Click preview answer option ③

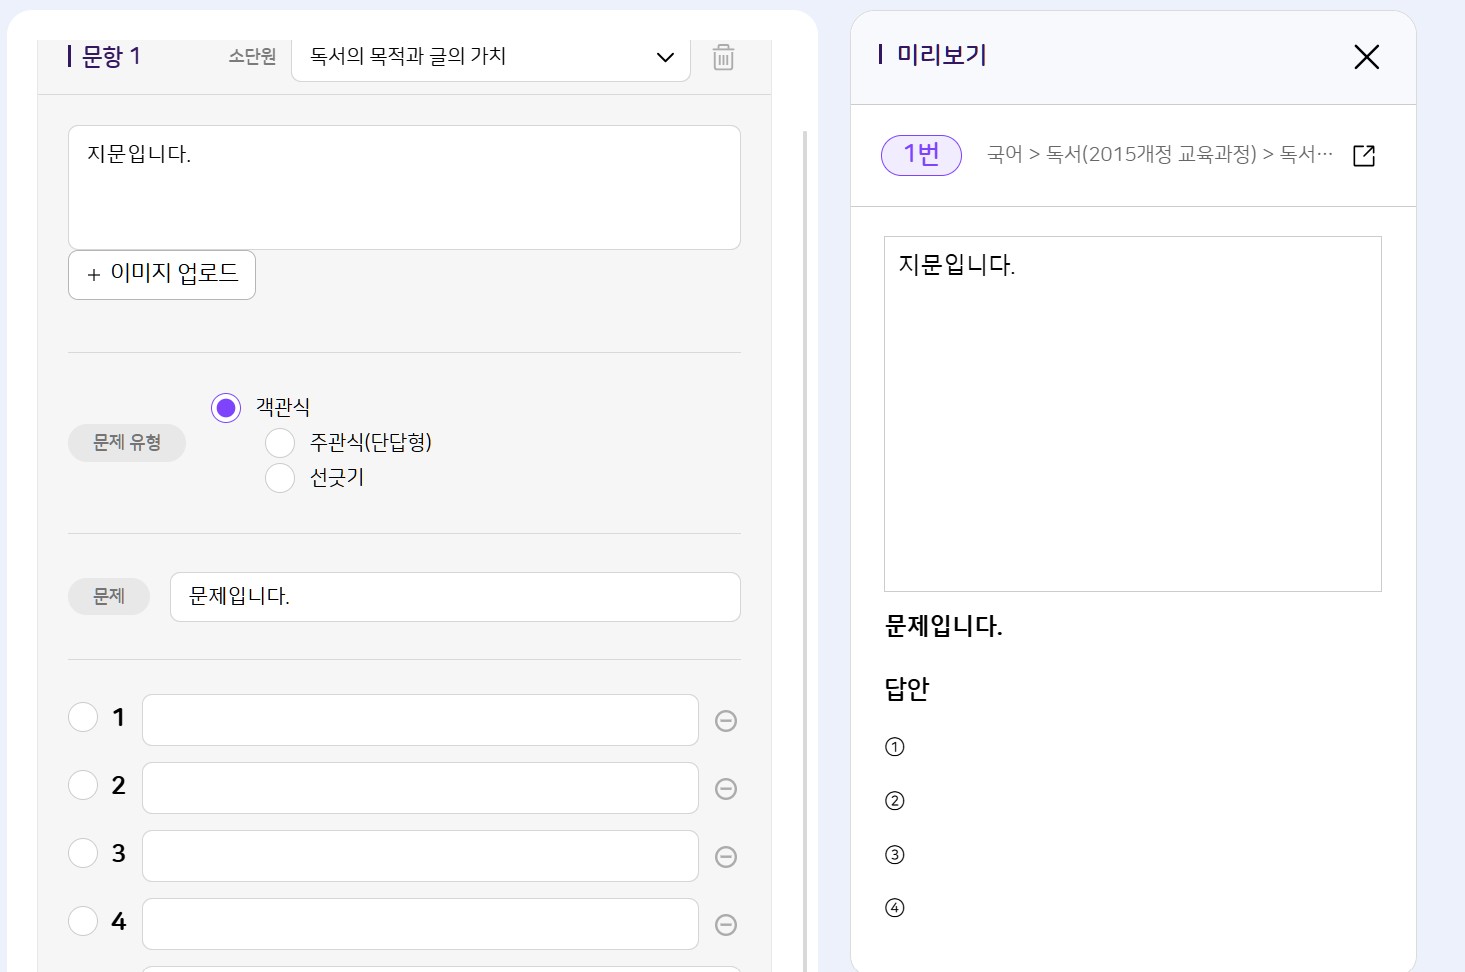(895, 855)
